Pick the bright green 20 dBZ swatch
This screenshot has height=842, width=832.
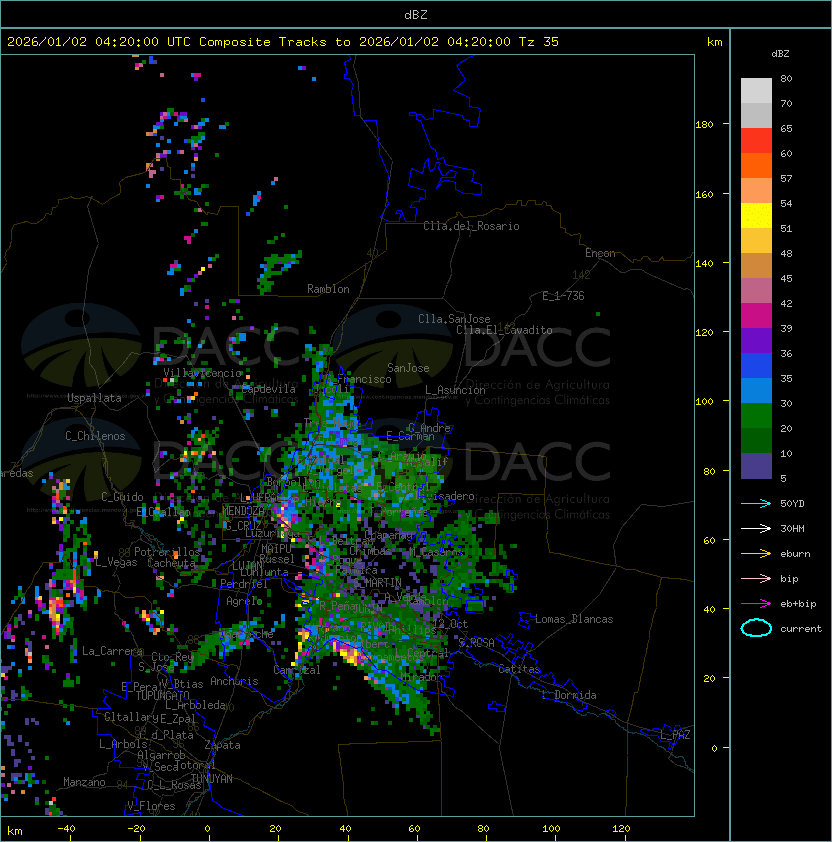point(756,416)
